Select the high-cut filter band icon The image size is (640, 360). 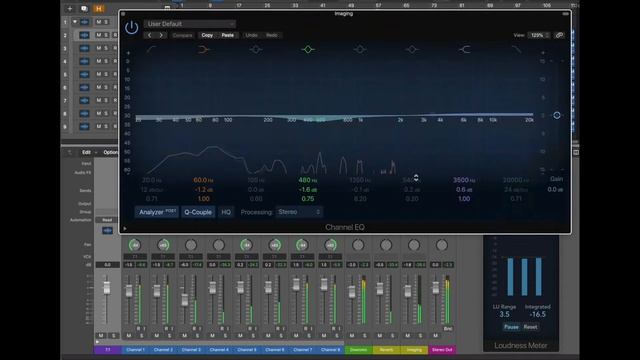(x=516, y=49)
